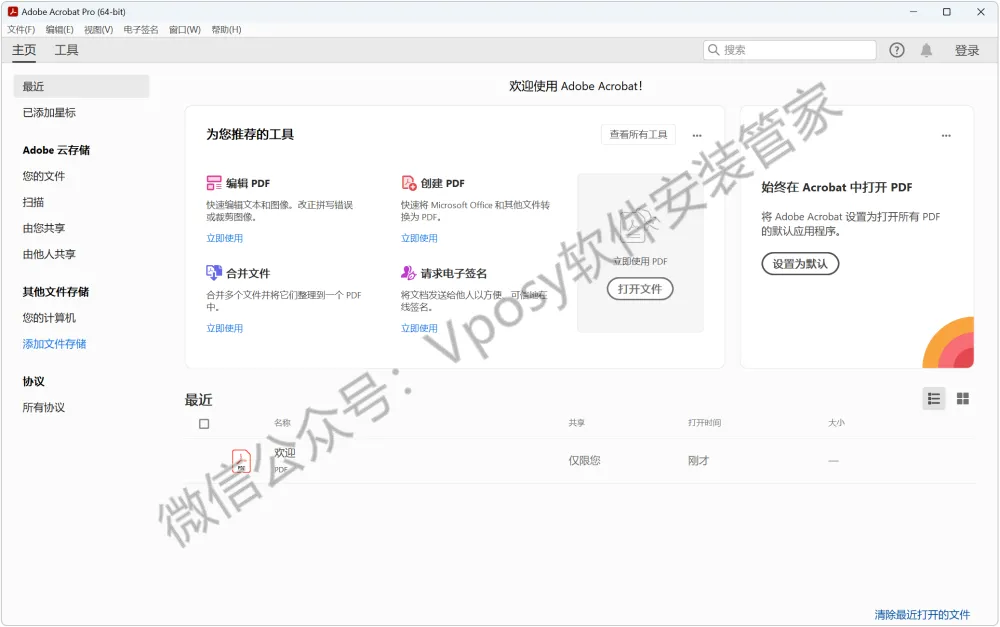Click 立即使用 under 请求电子签名
This screenshot has width=1000, height=627.
tap(419, 328)
